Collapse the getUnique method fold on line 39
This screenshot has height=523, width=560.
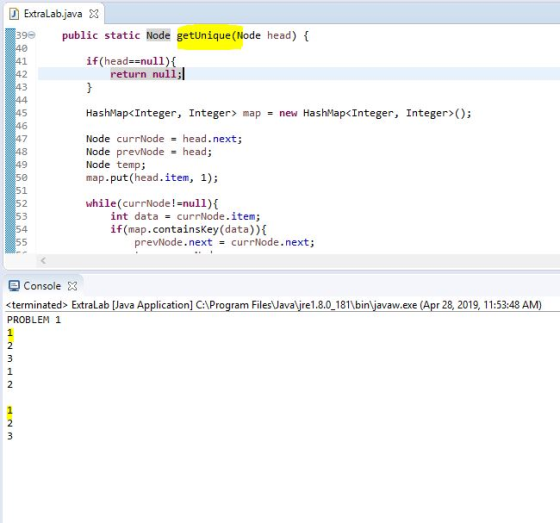[x=32, y=35]
